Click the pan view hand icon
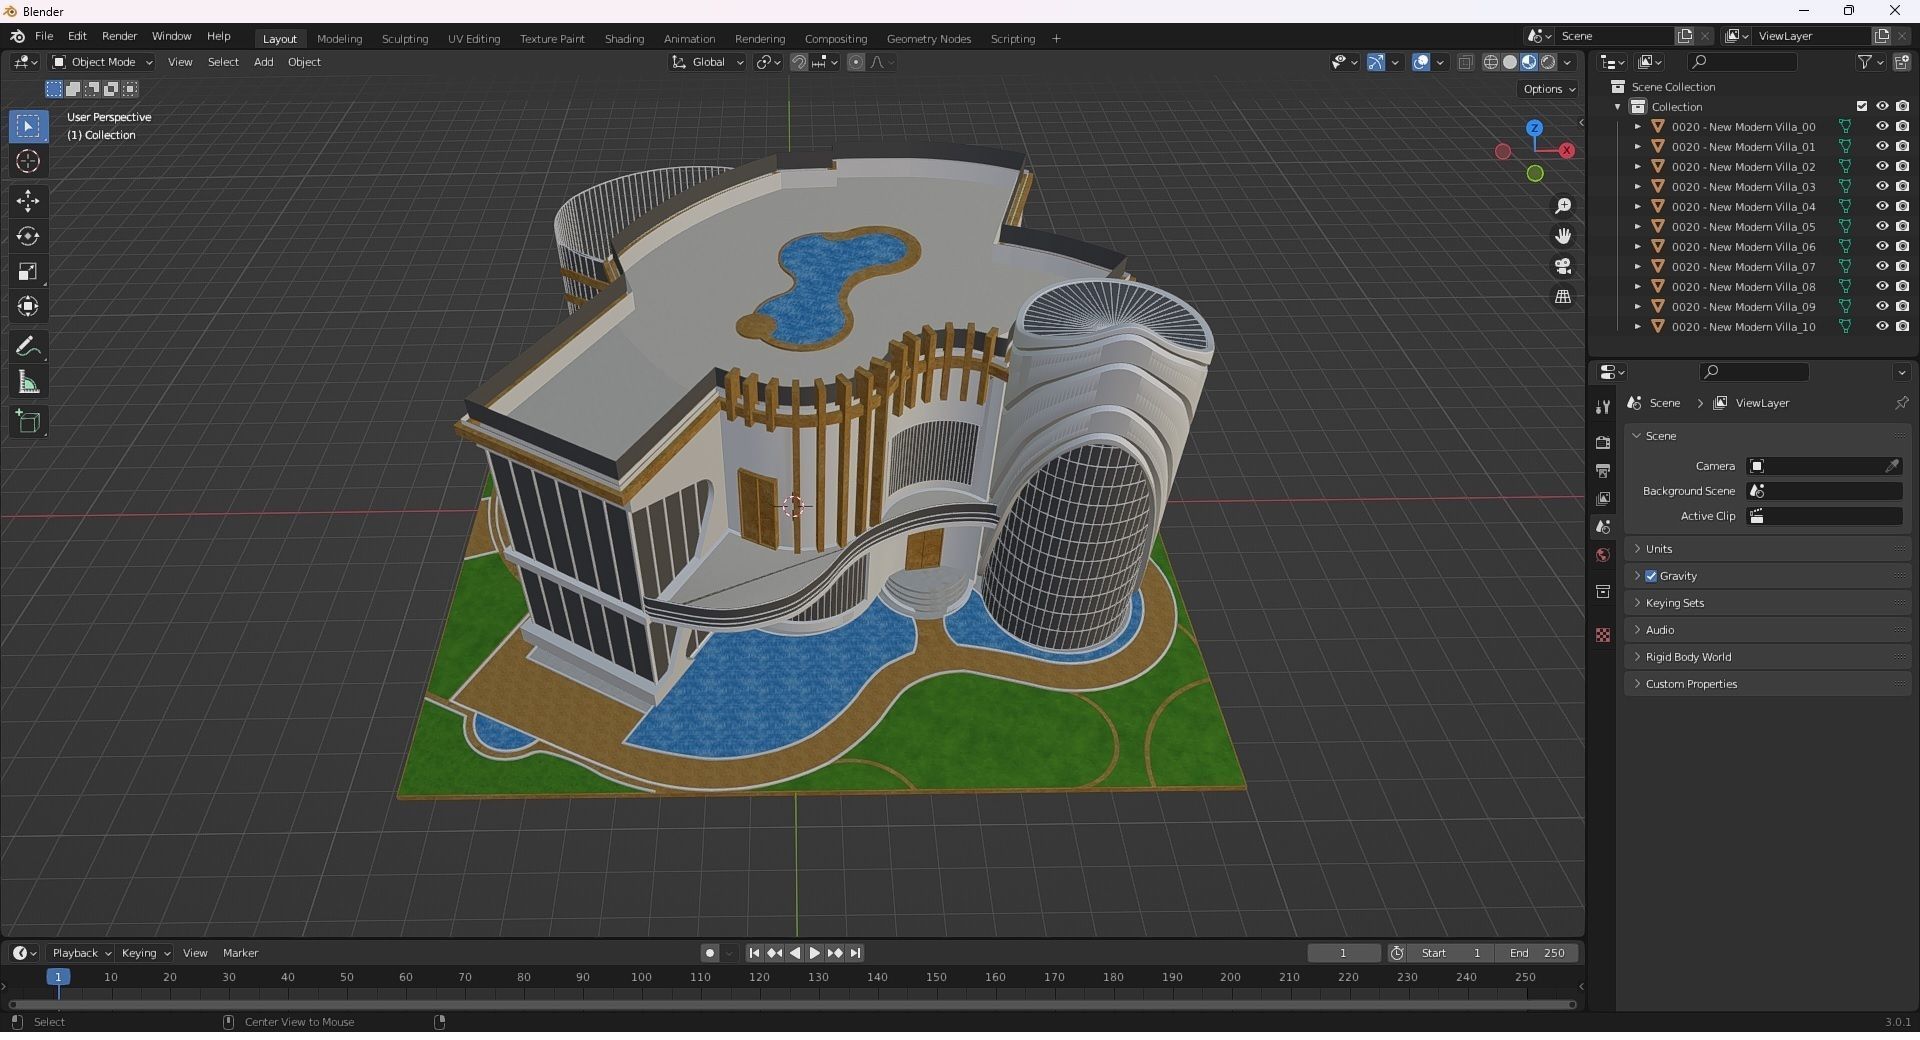Viewport: 1920px width, 1040px height. click(x=1563, y=236)
